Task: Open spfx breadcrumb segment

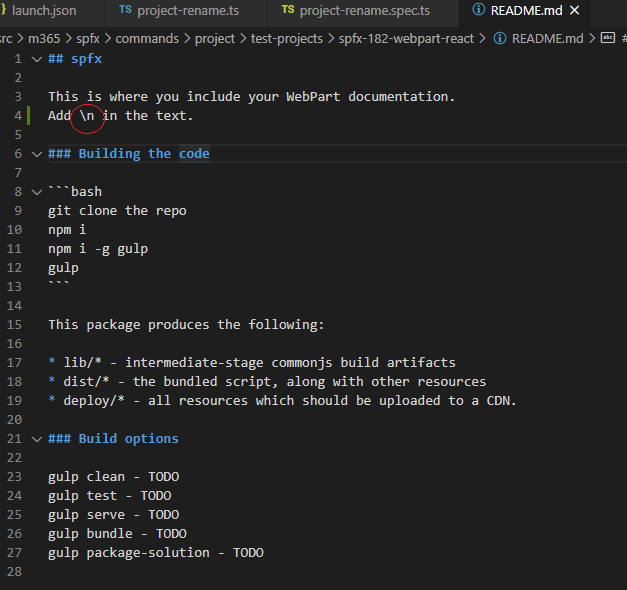Action: point(88,39)
